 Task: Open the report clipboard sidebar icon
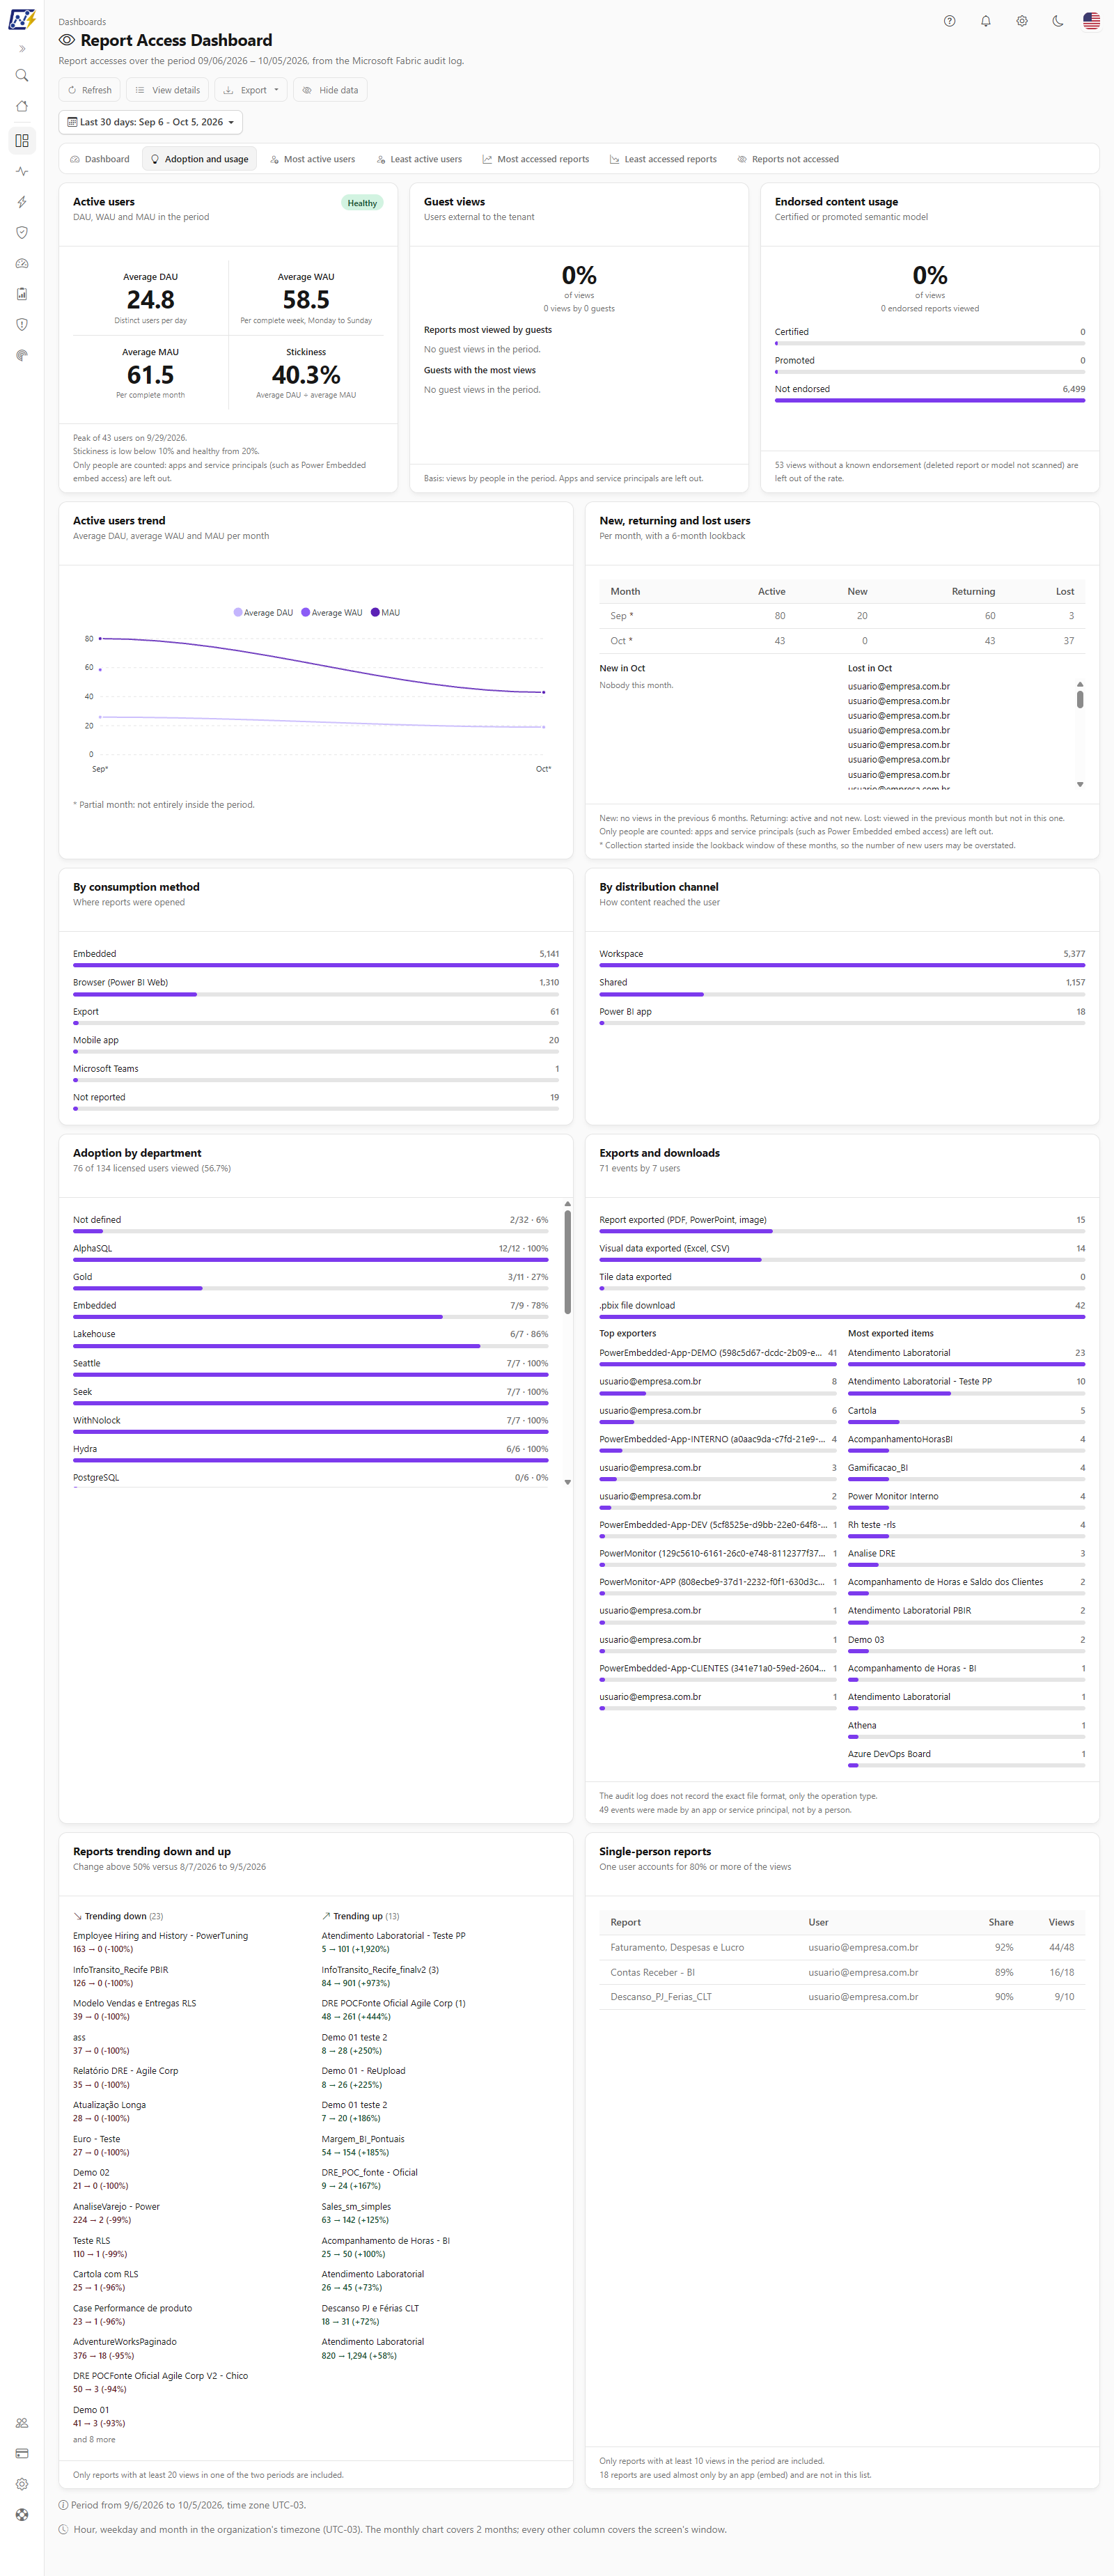pyautogui.click(x=22, y=294)
